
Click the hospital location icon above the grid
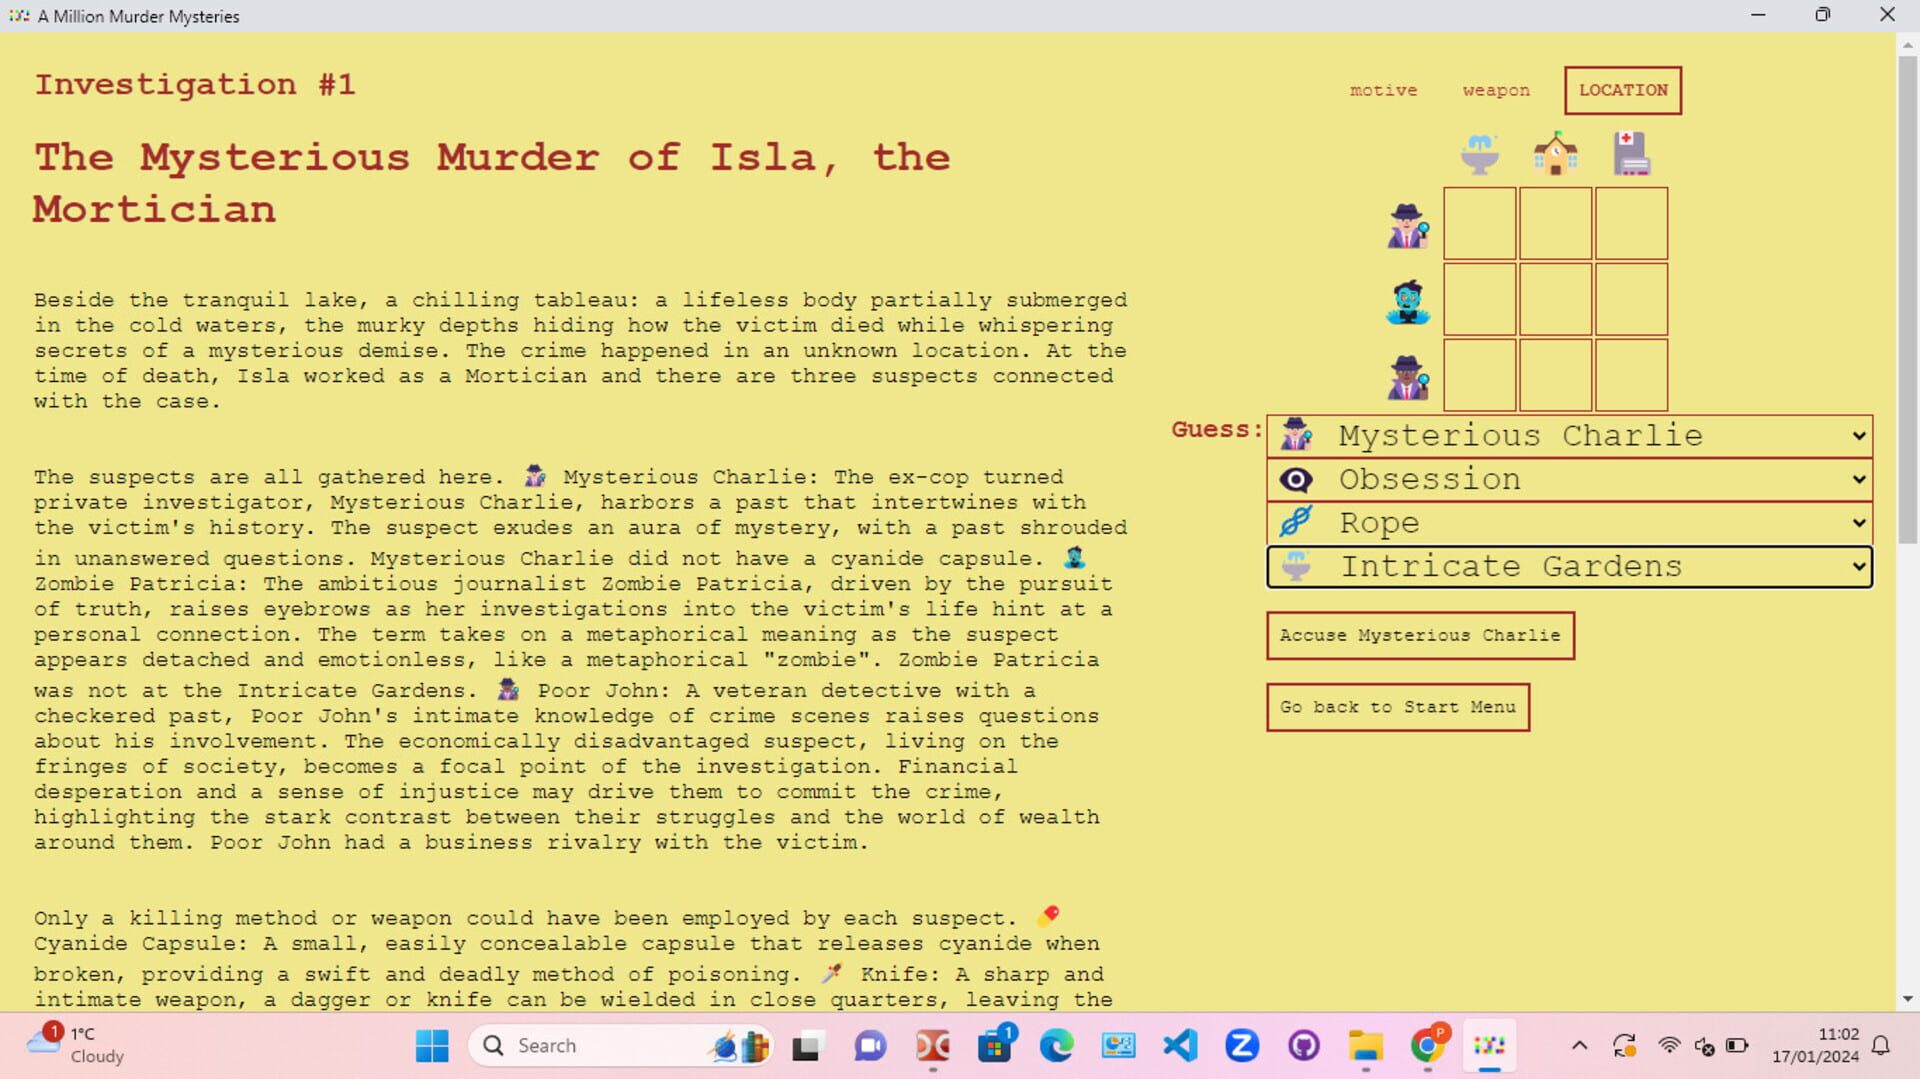[x=1631, y=152]
